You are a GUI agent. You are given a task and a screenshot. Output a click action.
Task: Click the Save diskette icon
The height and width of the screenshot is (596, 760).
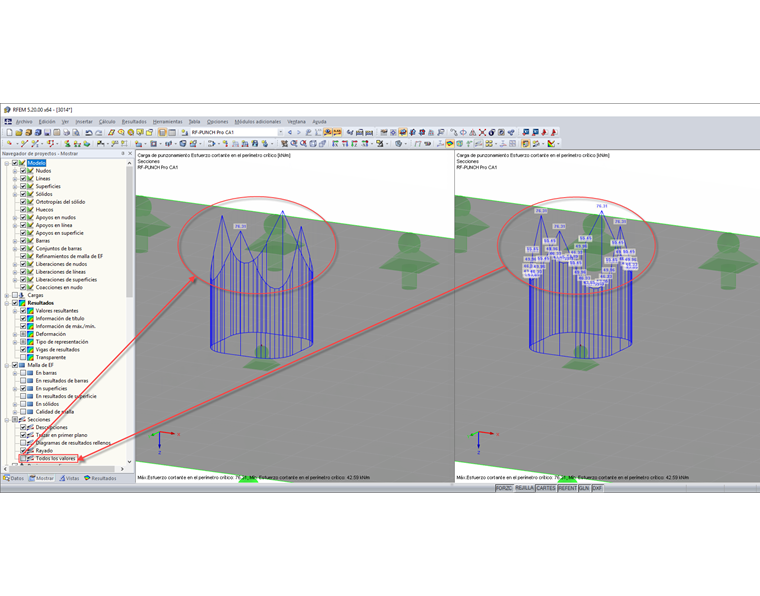pyautogui.click(x=48, y=132)
